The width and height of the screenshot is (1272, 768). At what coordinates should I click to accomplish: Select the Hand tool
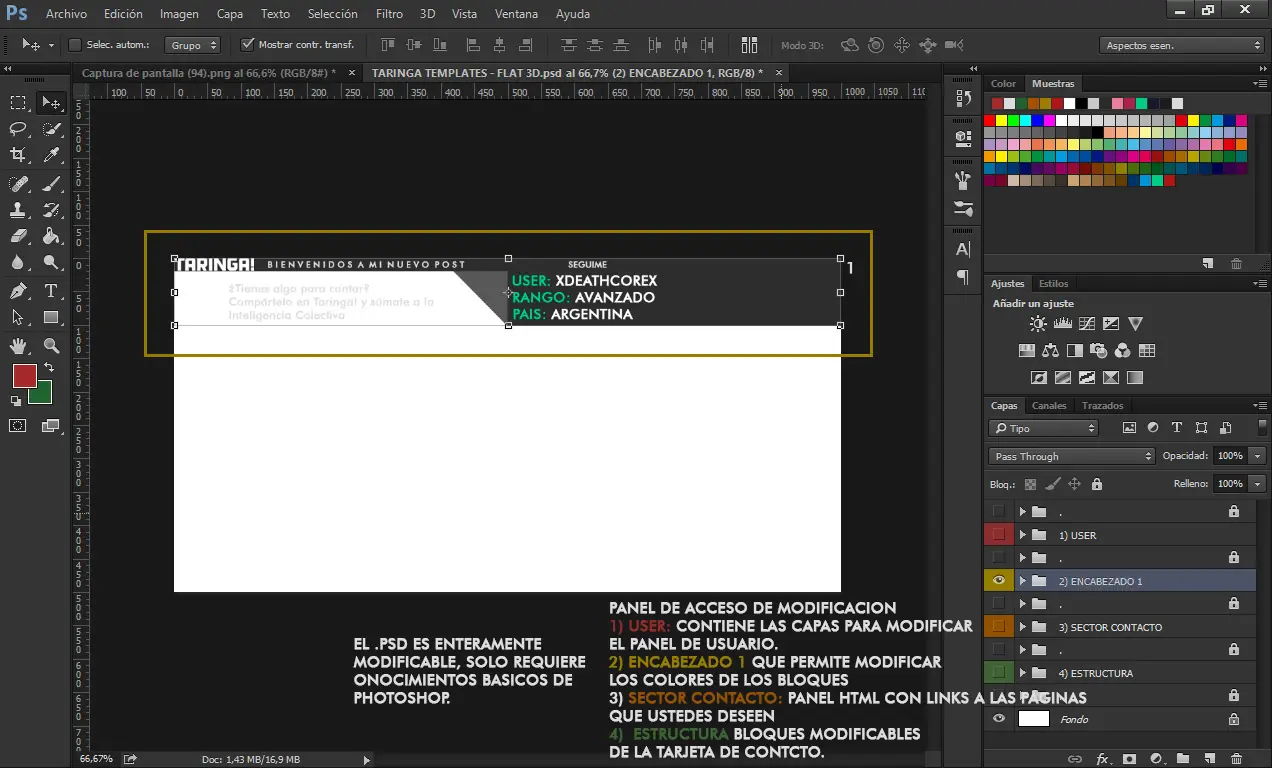(x=18, y=346)
